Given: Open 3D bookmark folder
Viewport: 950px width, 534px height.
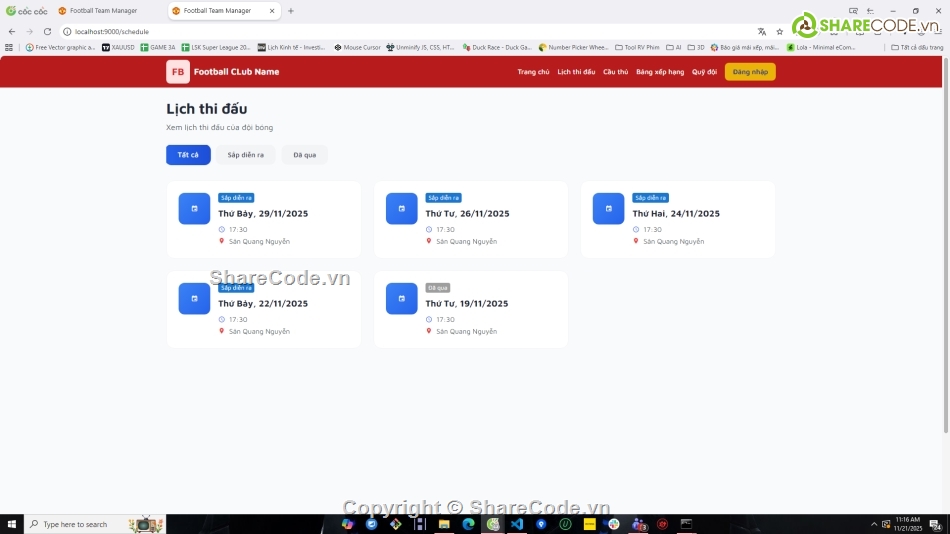Looking at the screenshot, I should click(x=696, y=47).
